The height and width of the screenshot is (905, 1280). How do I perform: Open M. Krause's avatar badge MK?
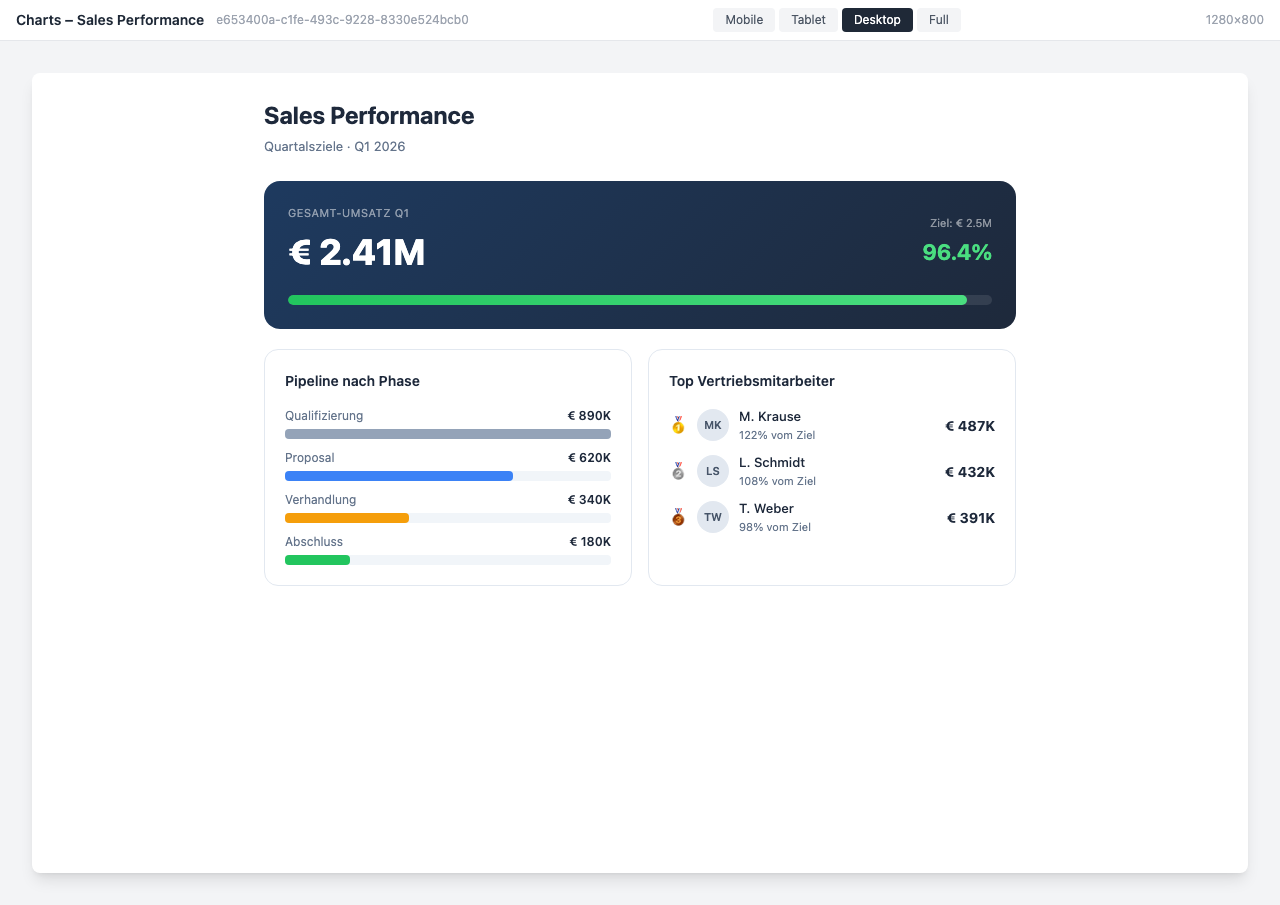pos(712,424)
